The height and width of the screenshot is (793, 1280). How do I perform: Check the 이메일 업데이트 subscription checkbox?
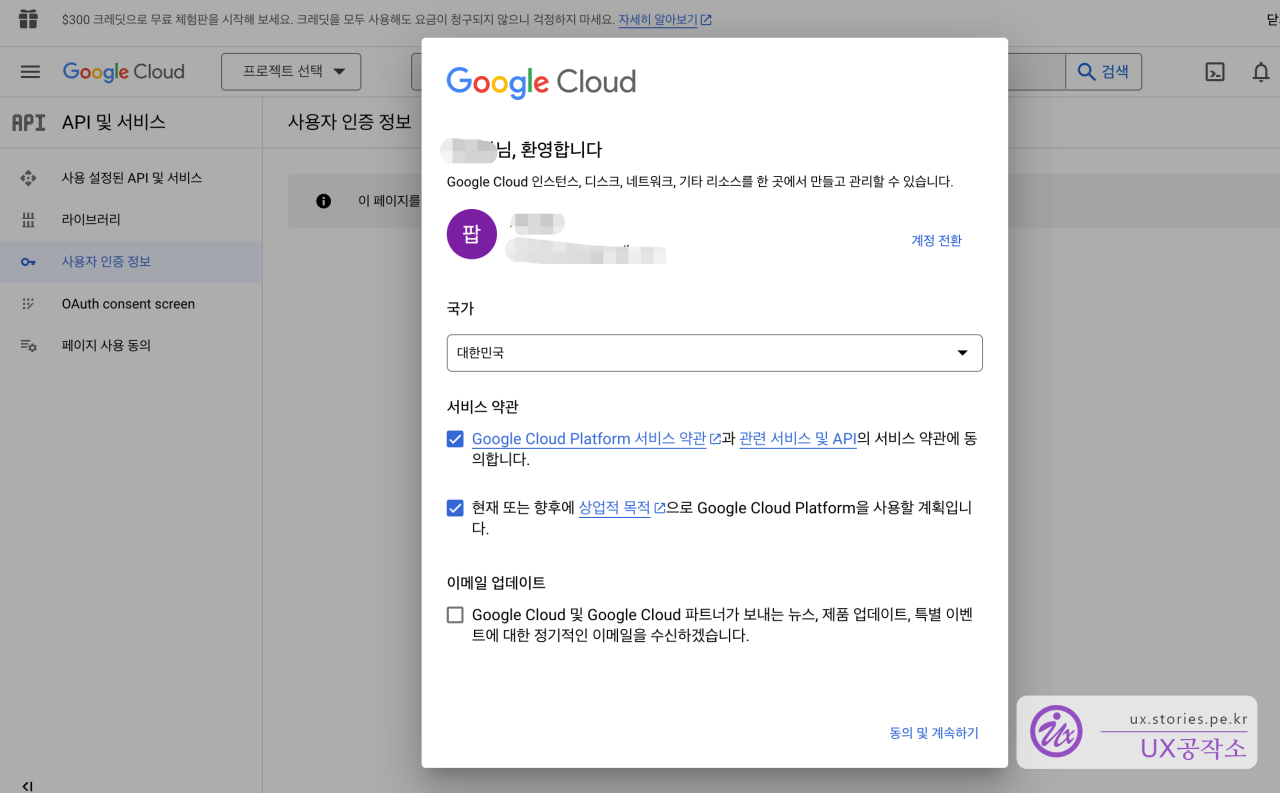(455, 615)
